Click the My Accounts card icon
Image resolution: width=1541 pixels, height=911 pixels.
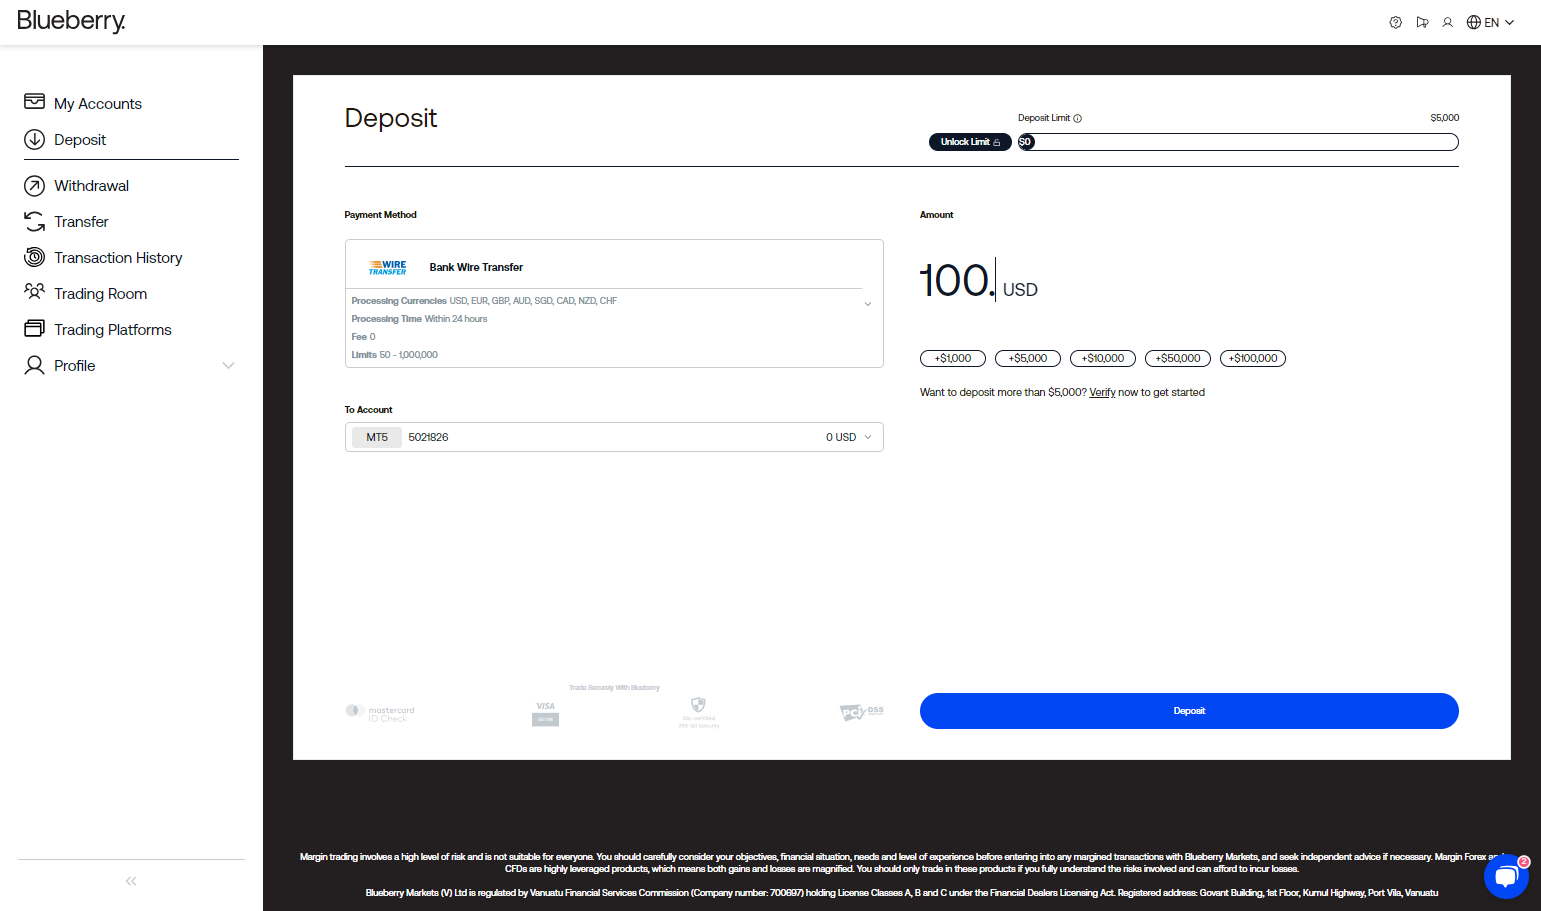click(x=34, y=102)
